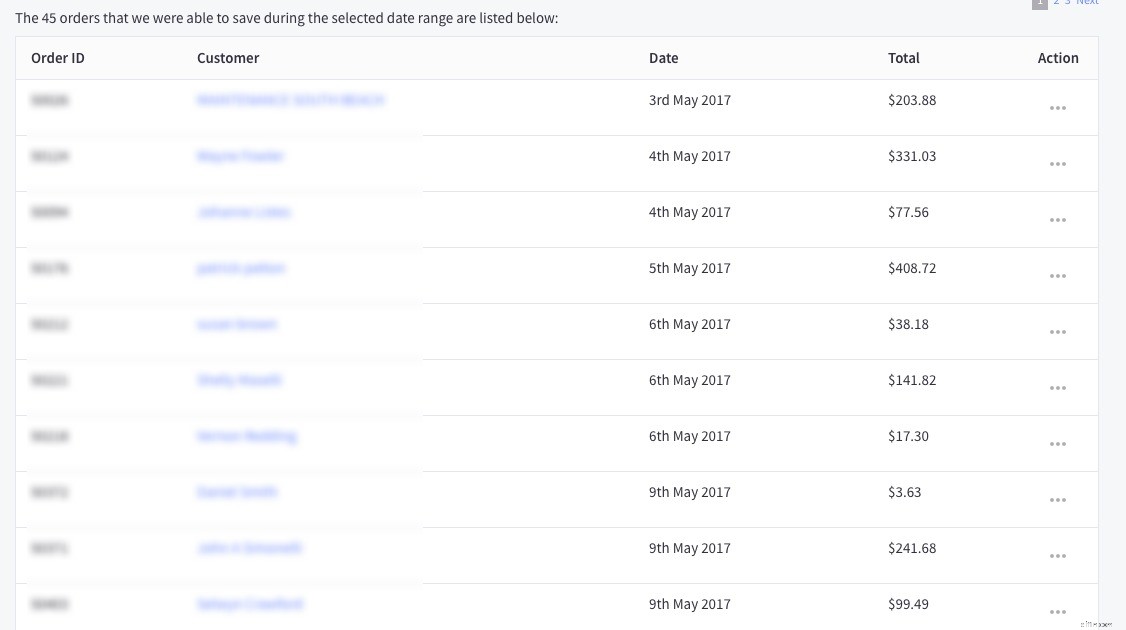
Task: Click the ellipsis icon on Wayne Fowler's order row
Action: 1058,164
